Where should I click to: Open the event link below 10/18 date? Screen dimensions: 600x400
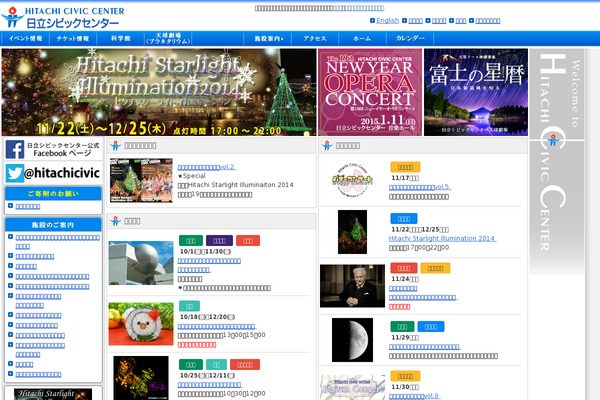tap(217, 327)
